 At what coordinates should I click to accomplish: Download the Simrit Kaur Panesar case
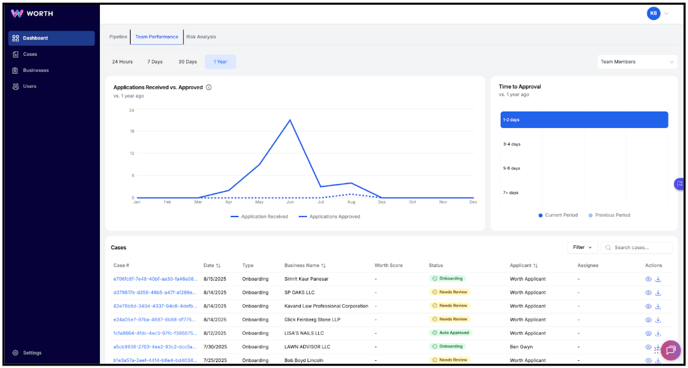point(658,279)
